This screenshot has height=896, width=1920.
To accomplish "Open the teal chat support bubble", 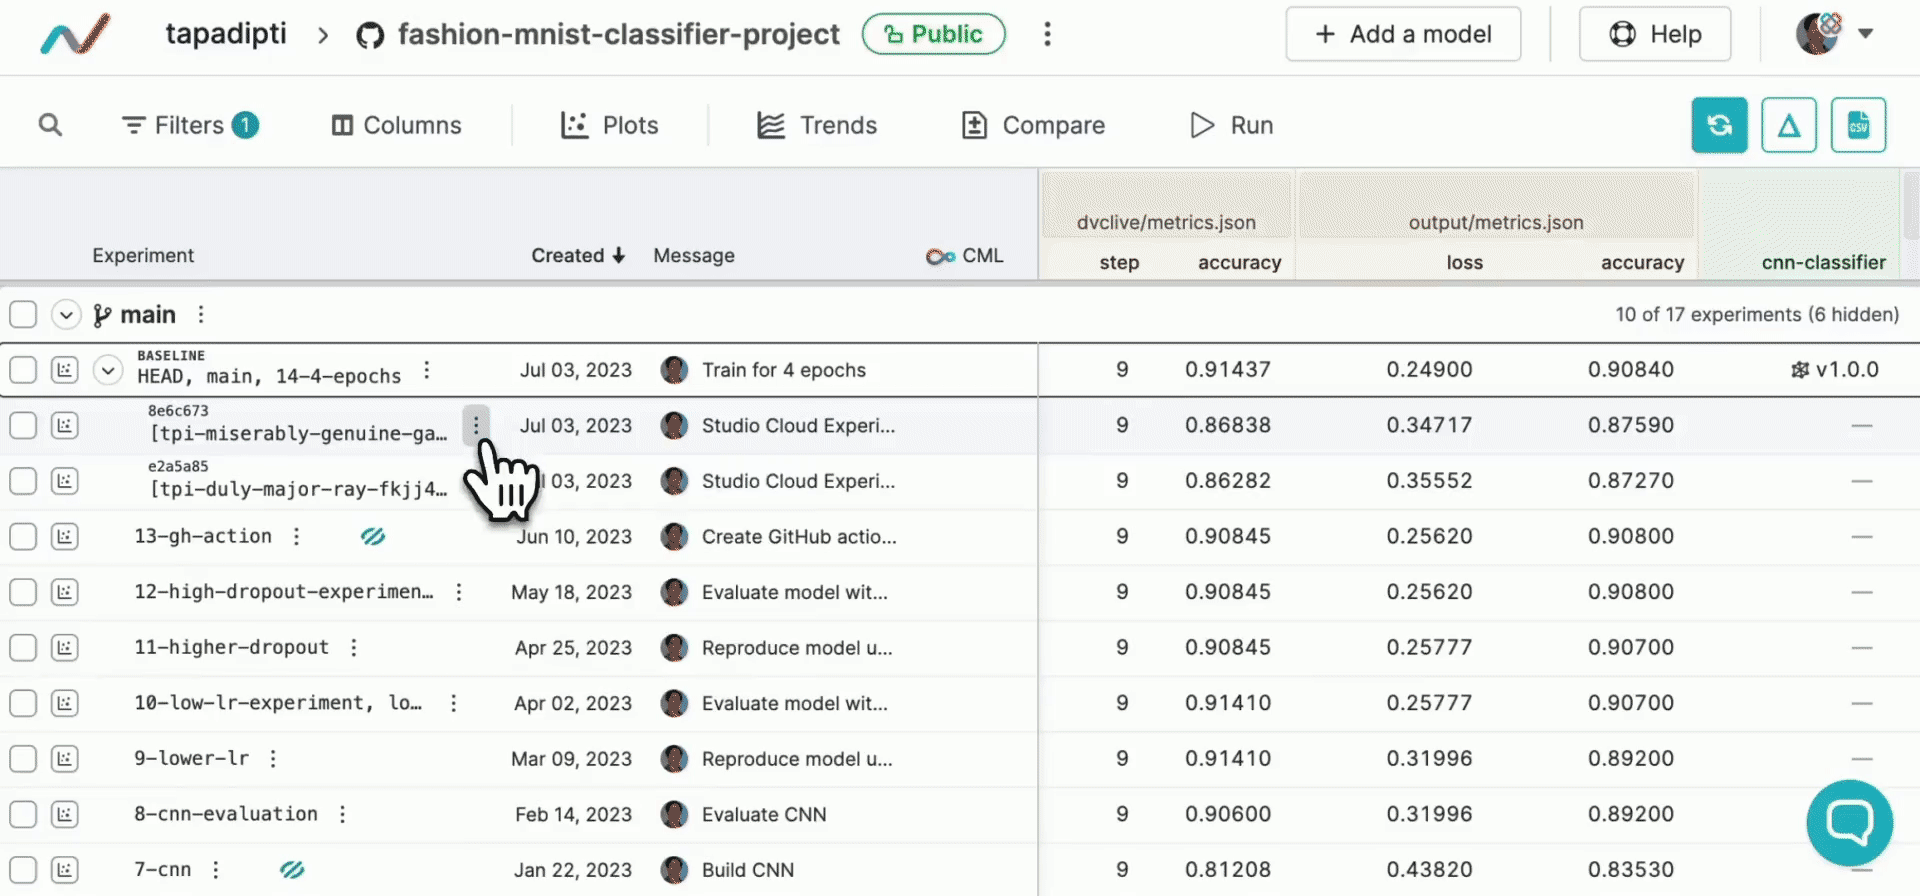I will coord(1849,822).
